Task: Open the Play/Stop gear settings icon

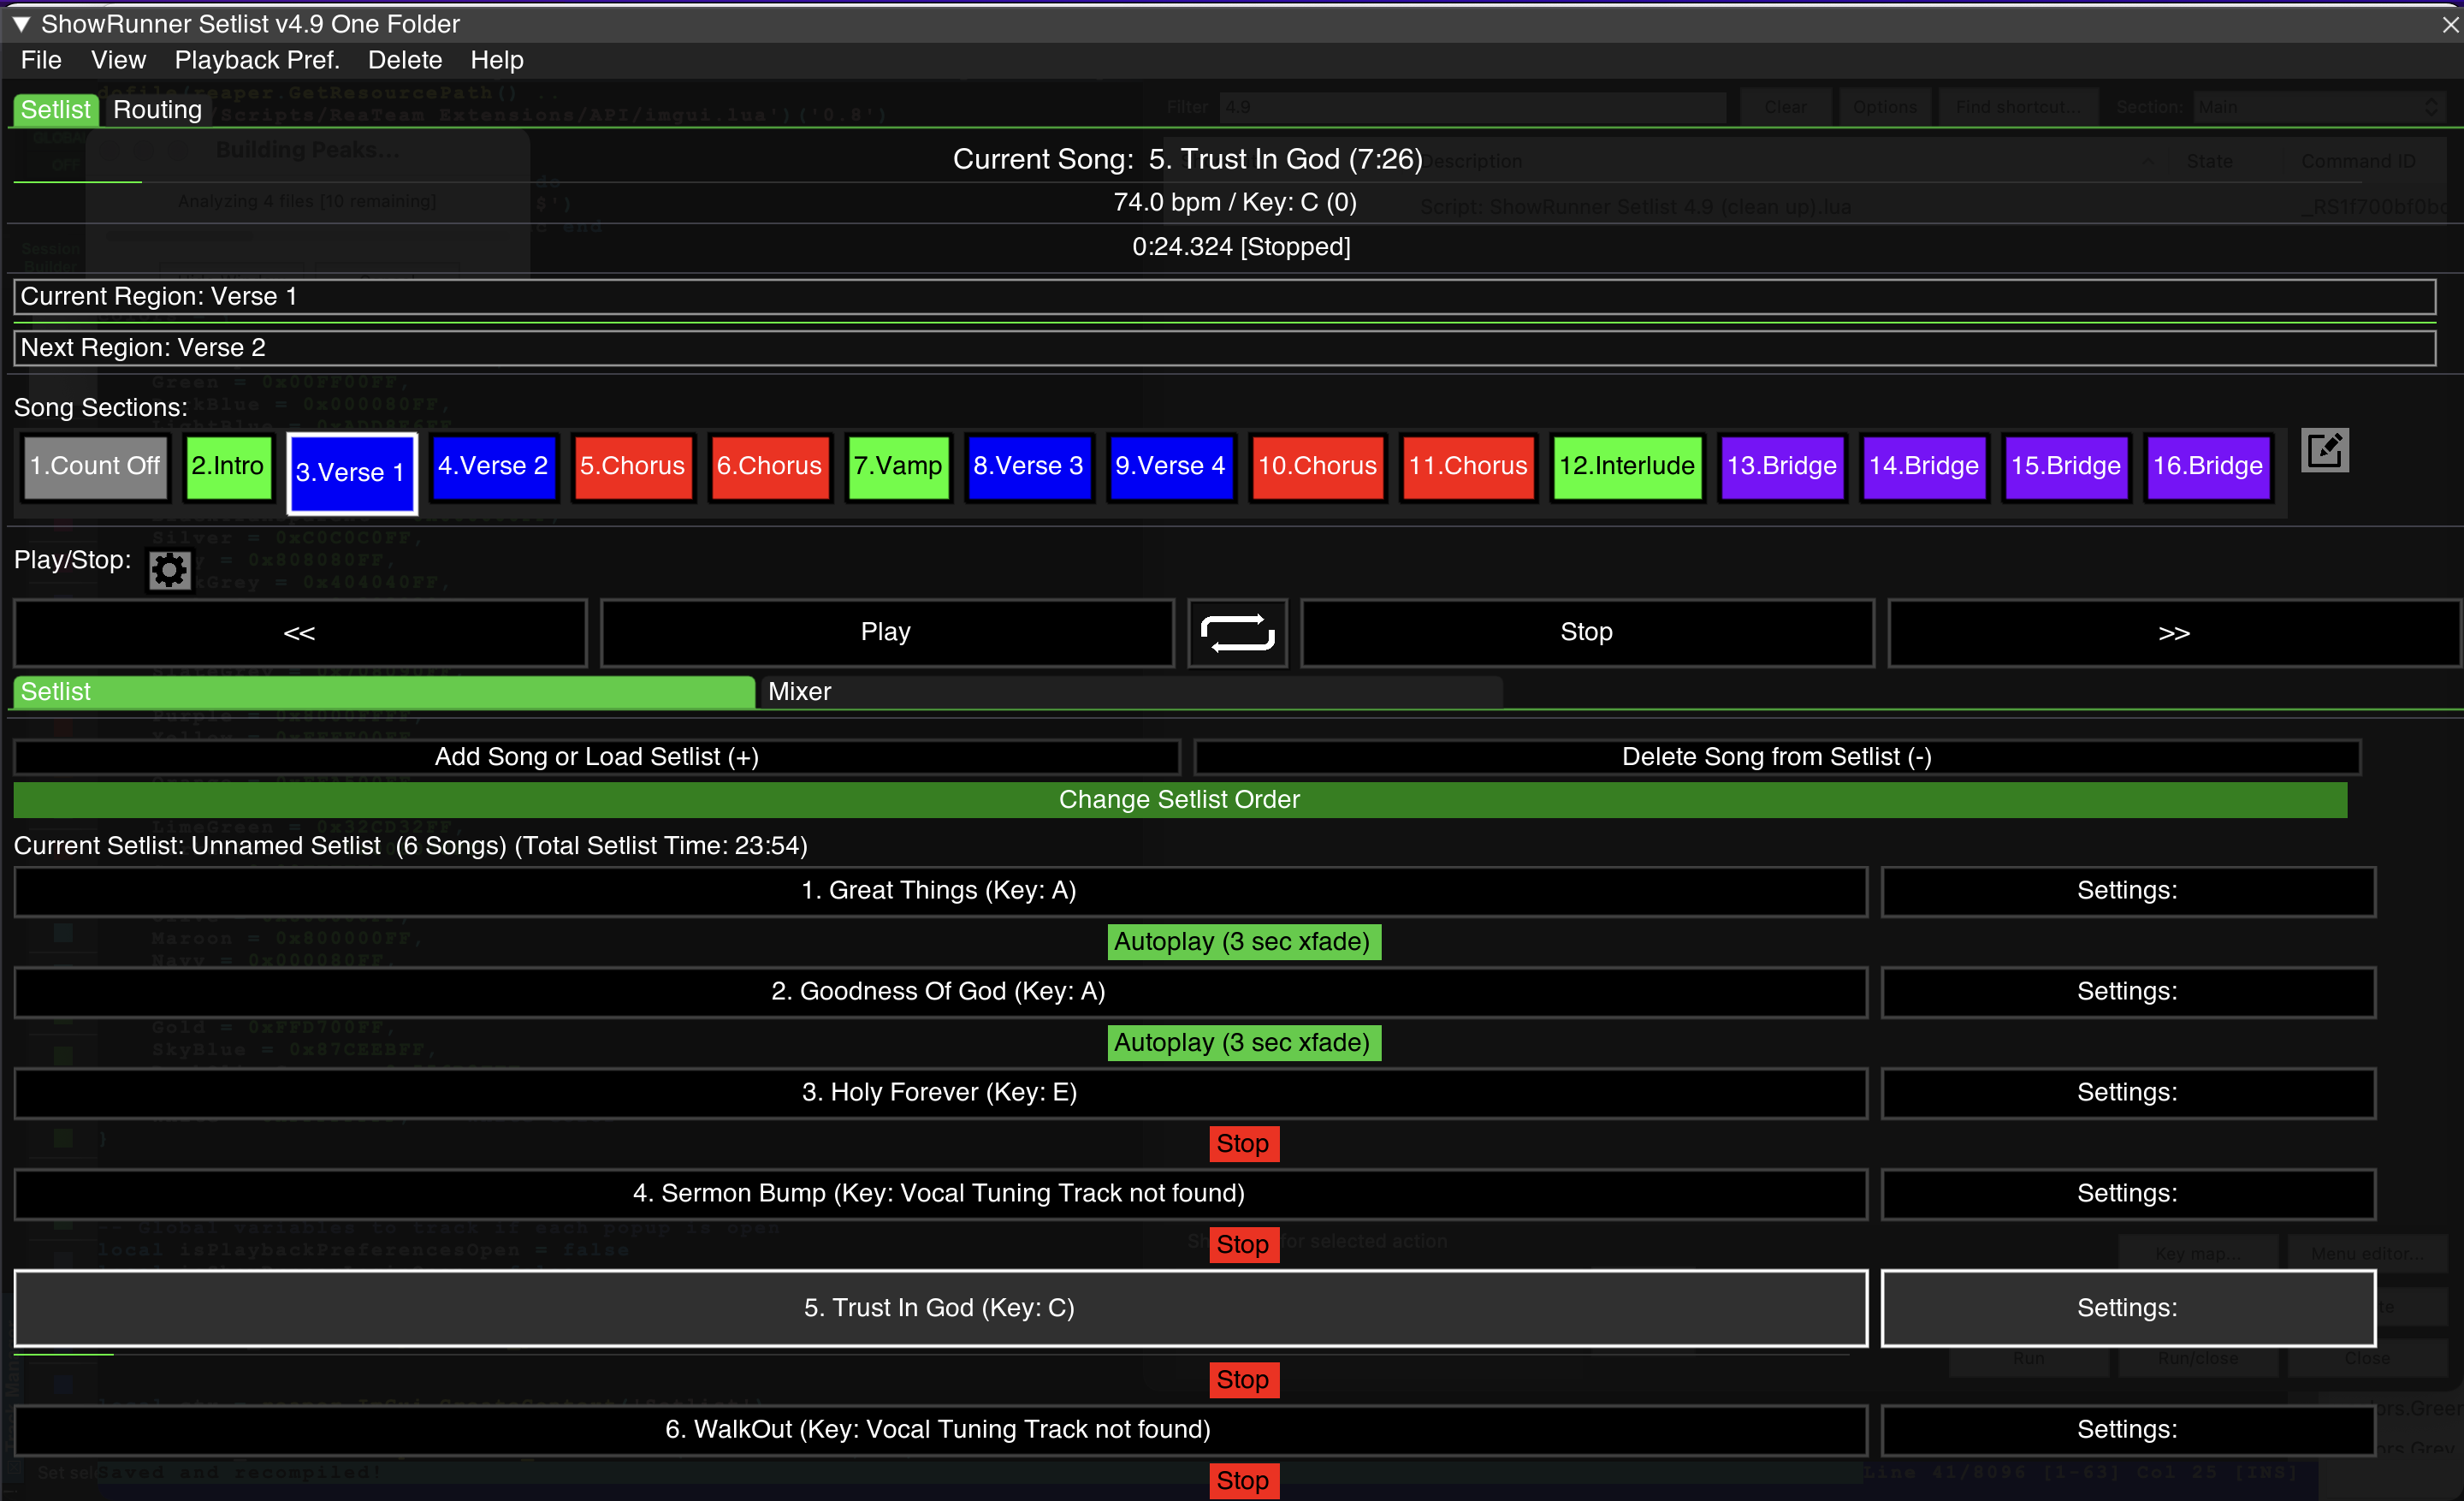Action: click(169, 570)
